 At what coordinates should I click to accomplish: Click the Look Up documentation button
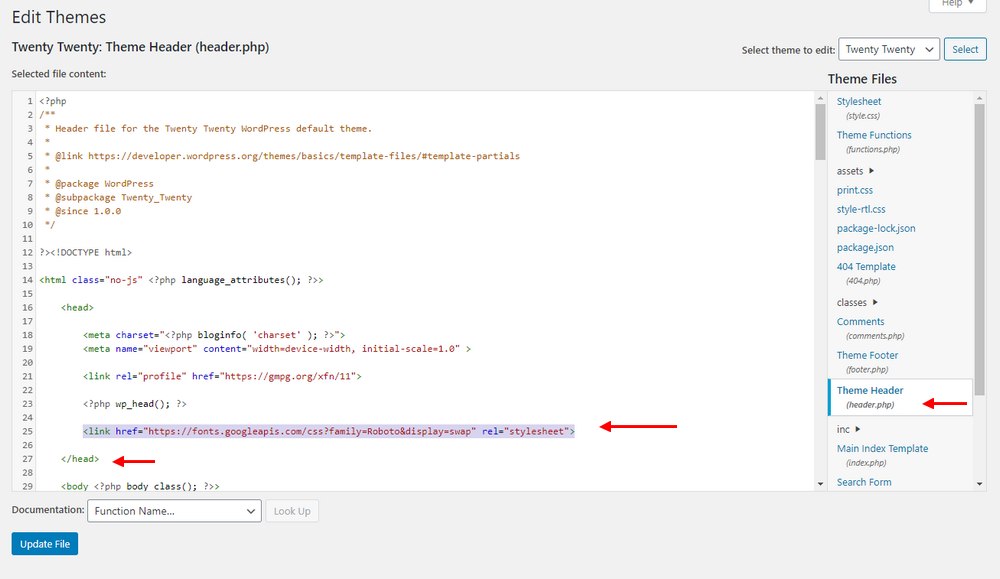pos(292,511)
